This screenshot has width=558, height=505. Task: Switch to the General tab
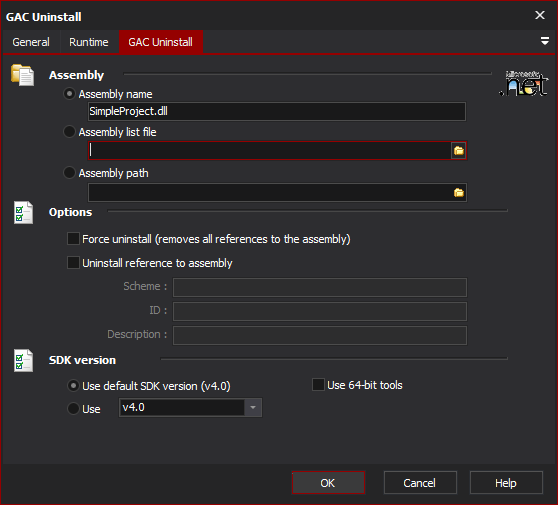[x=31, y=42]
